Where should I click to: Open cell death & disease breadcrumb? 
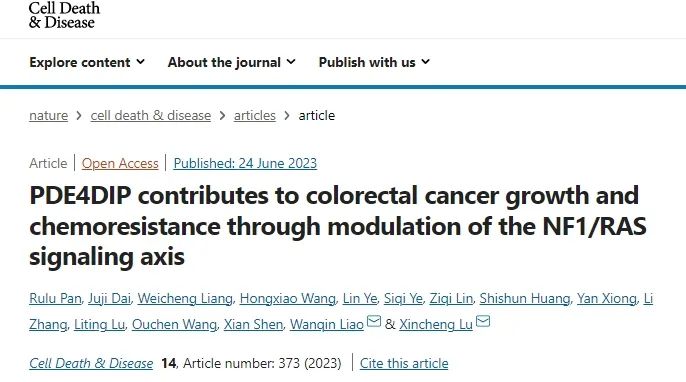click(150, 116)
